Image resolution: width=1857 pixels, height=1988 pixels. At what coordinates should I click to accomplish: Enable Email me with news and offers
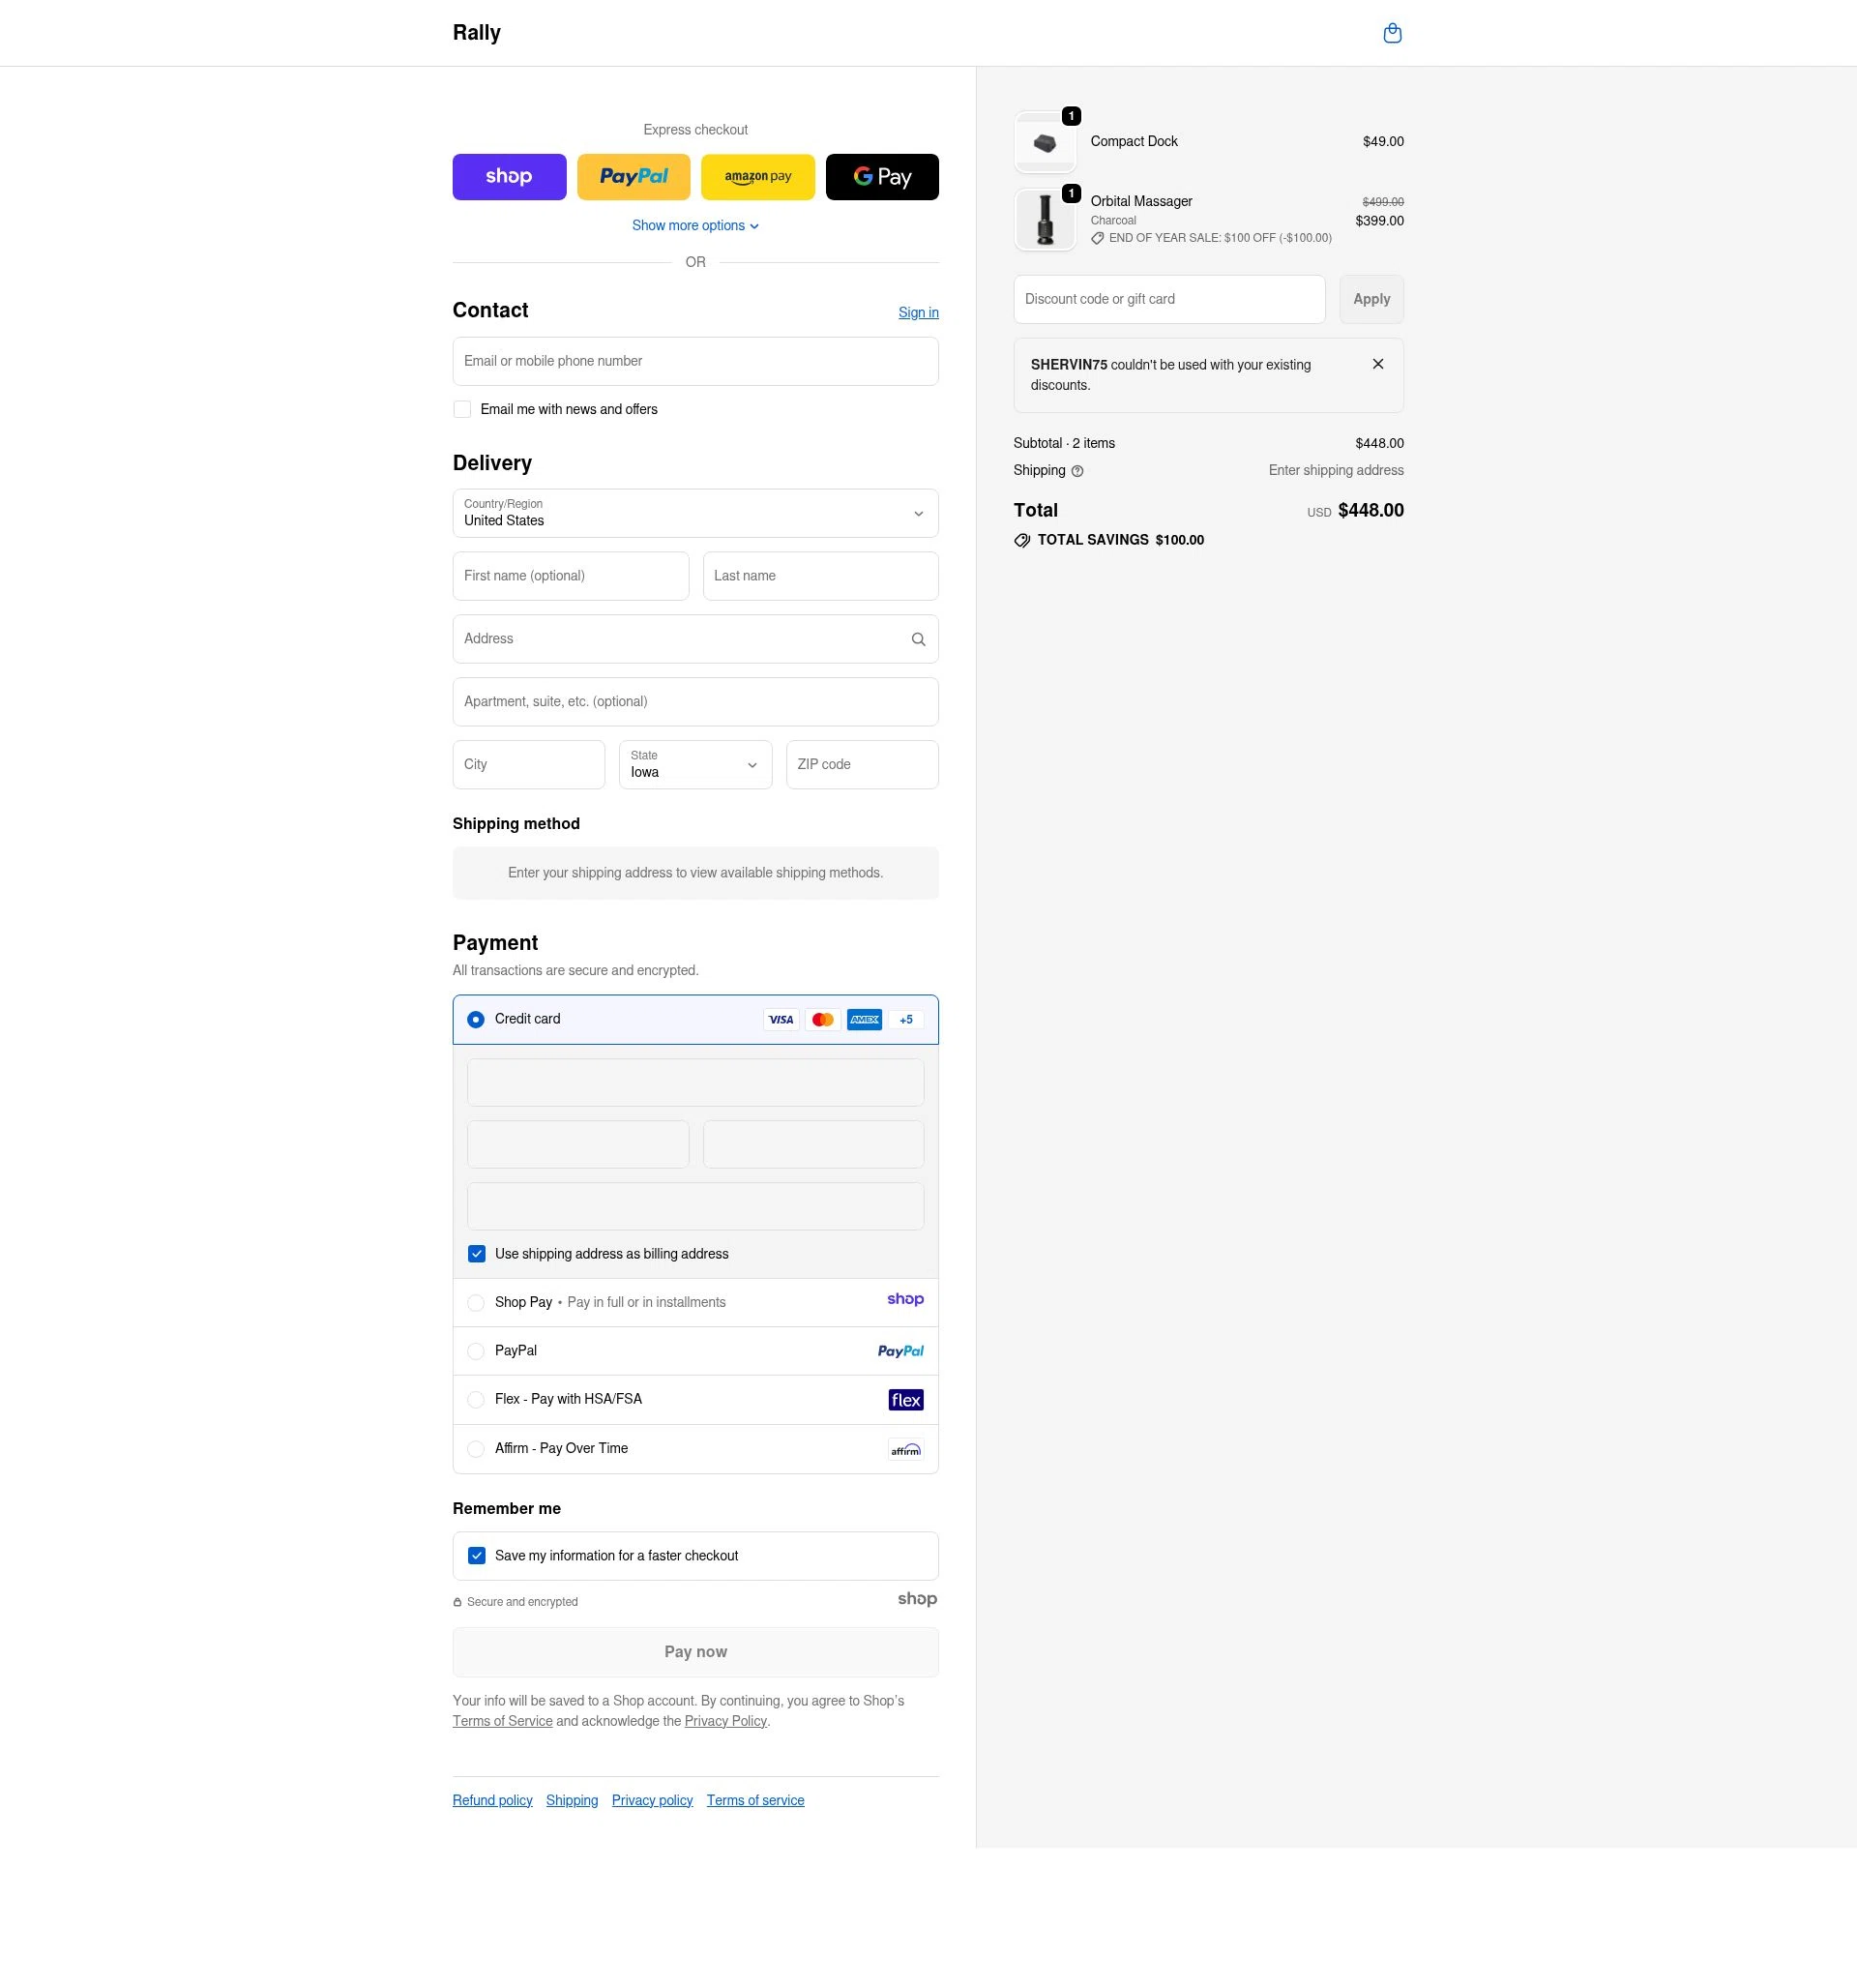(462, 408)
